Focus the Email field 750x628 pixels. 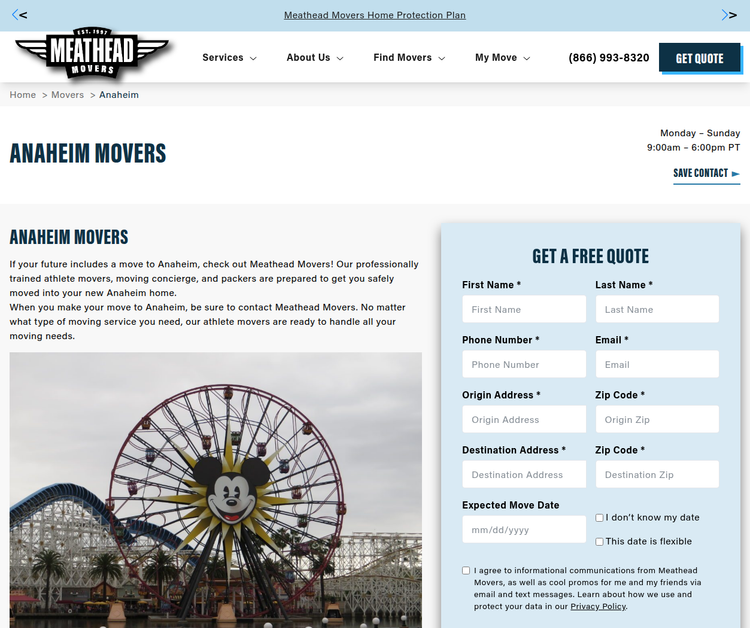(657, 364)
